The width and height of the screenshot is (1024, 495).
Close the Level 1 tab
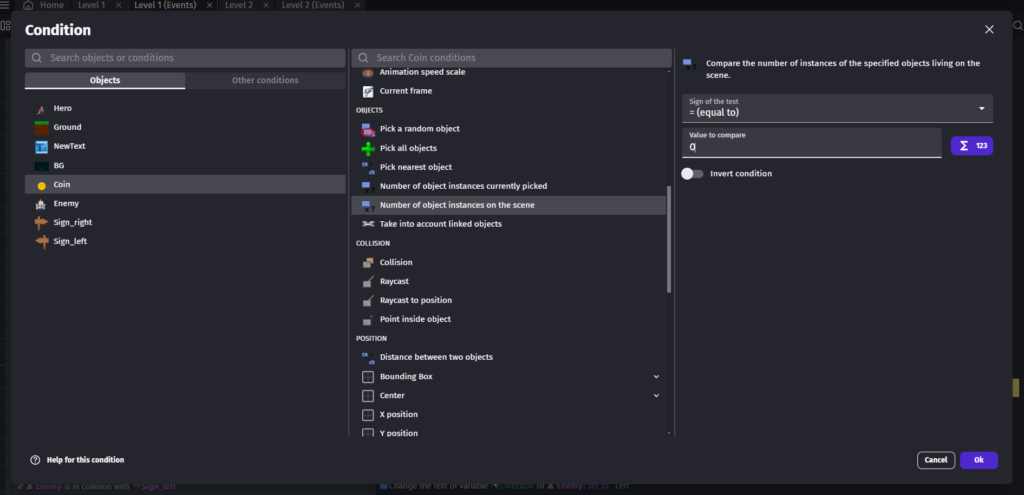[118, 5]
